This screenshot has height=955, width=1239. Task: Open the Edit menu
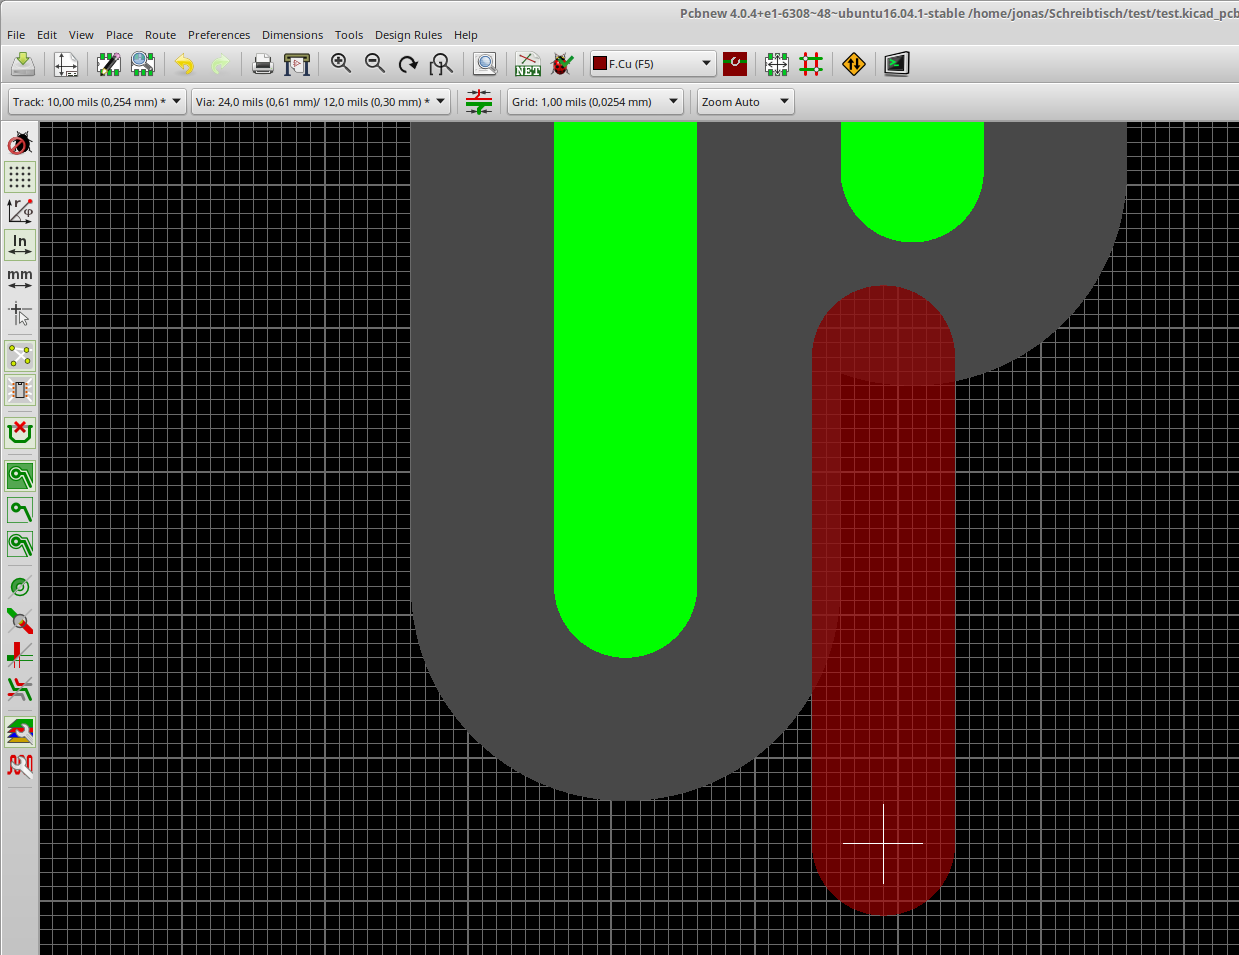coord(47,35)
